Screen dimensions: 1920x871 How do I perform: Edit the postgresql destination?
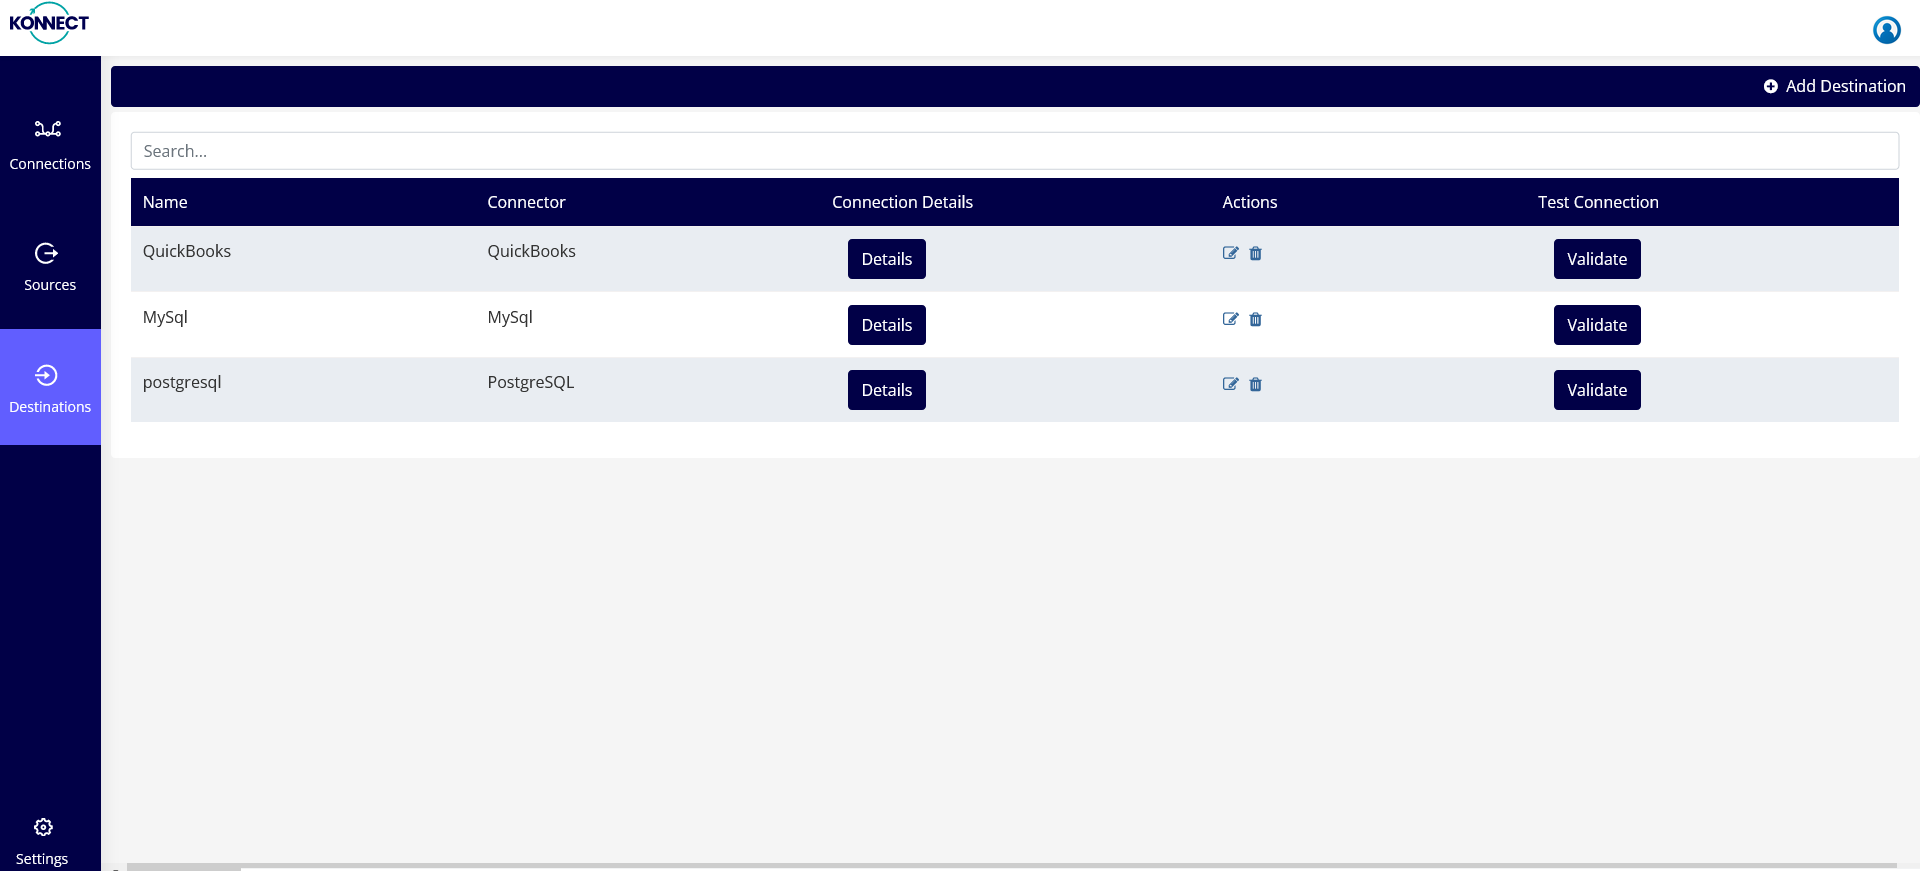1230,385
